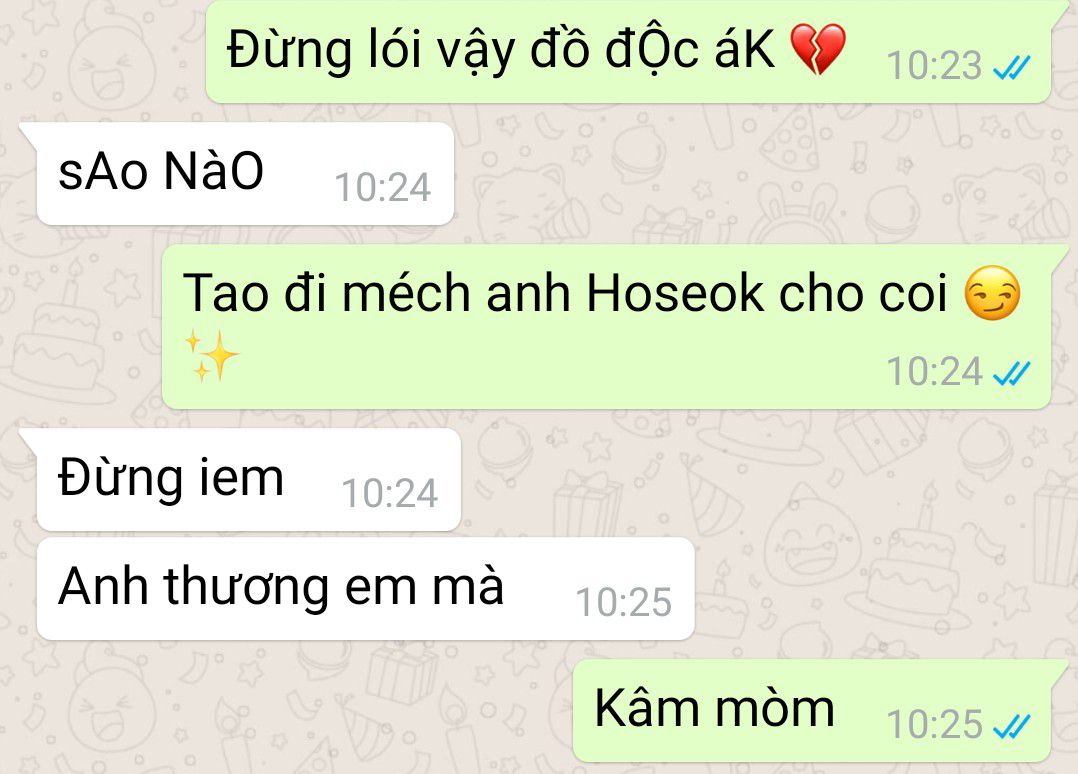Click 10:25 timestamp on 'Kâm mòm'
This screenshot has height=774, width=1078.
point(934,725)
